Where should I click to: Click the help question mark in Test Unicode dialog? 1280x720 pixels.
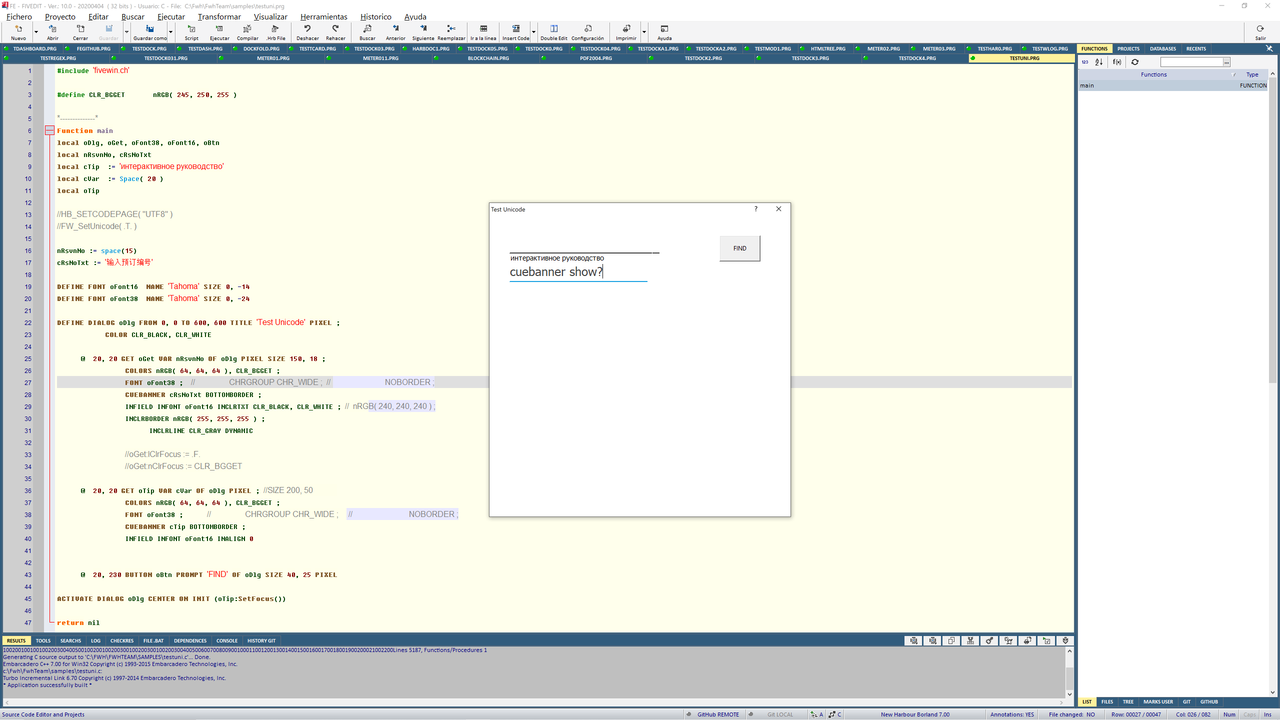pyautogui.click(x=756, y=209)
